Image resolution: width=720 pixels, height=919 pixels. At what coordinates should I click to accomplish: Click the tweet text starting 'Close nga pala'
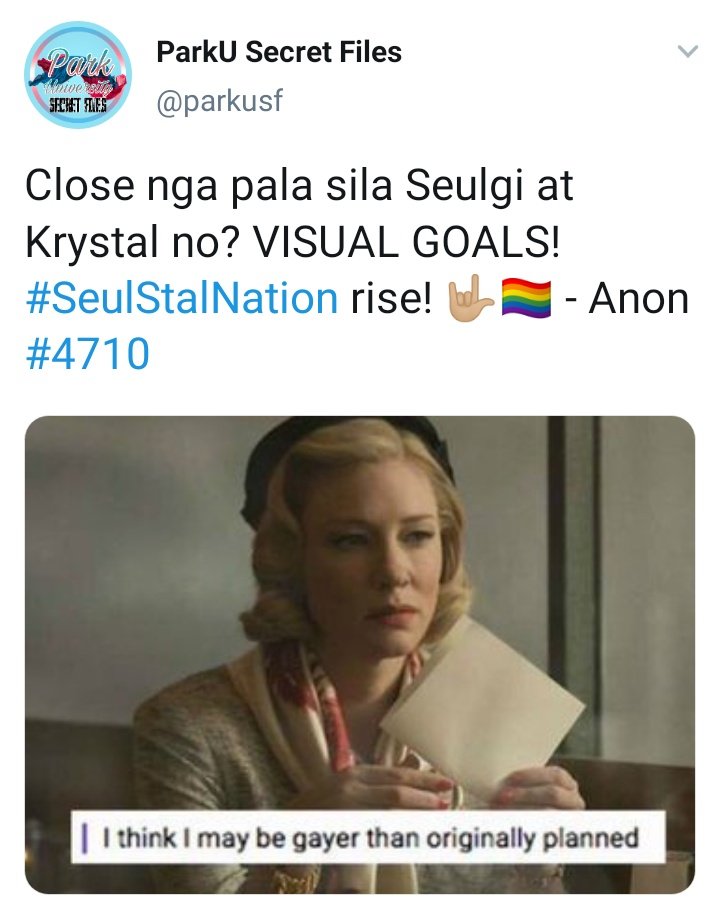click(x=356, y=270)
